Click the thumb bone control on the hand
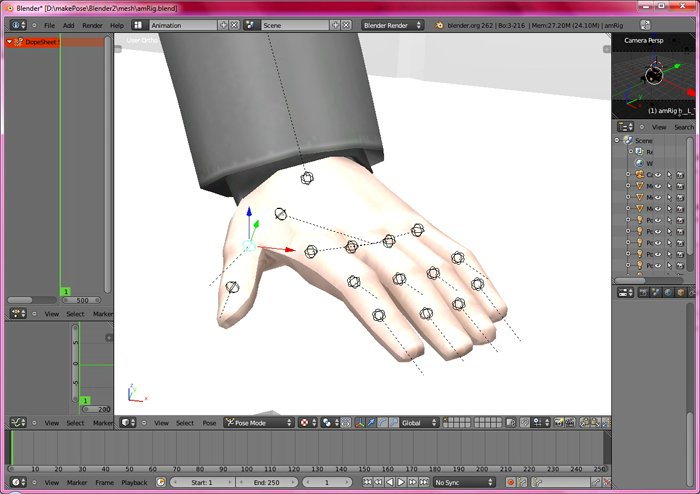Viewport: 700px width, 494px height. pyautogui.click(x=233, y=287)
